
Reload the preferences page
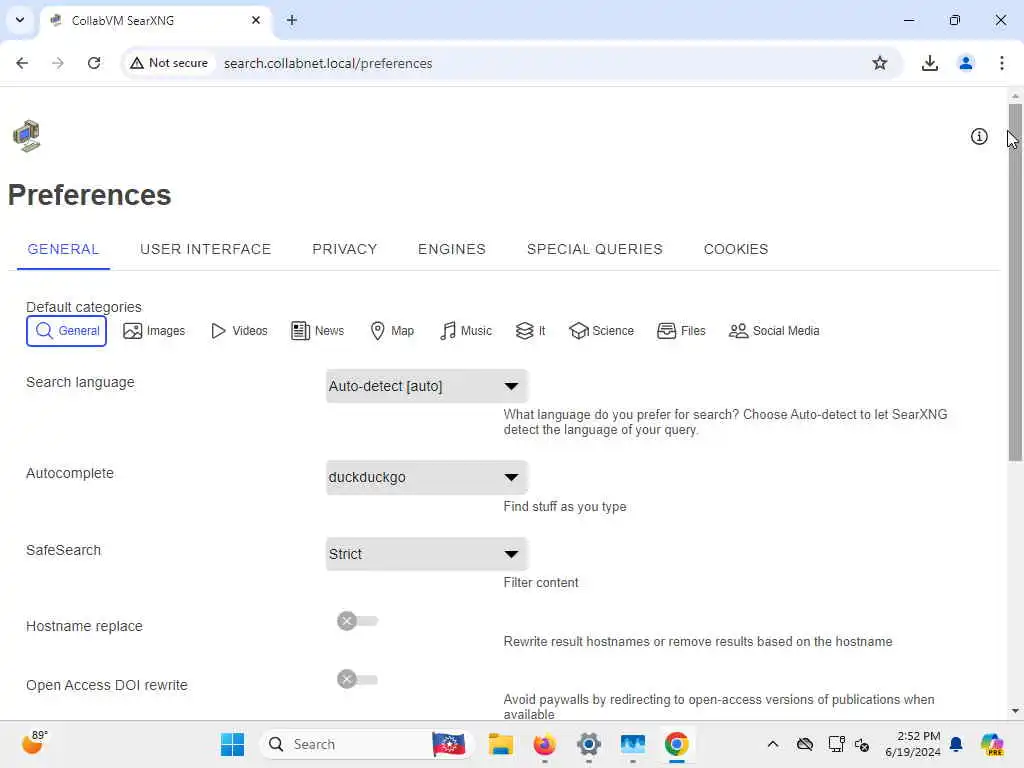[94, 63]
